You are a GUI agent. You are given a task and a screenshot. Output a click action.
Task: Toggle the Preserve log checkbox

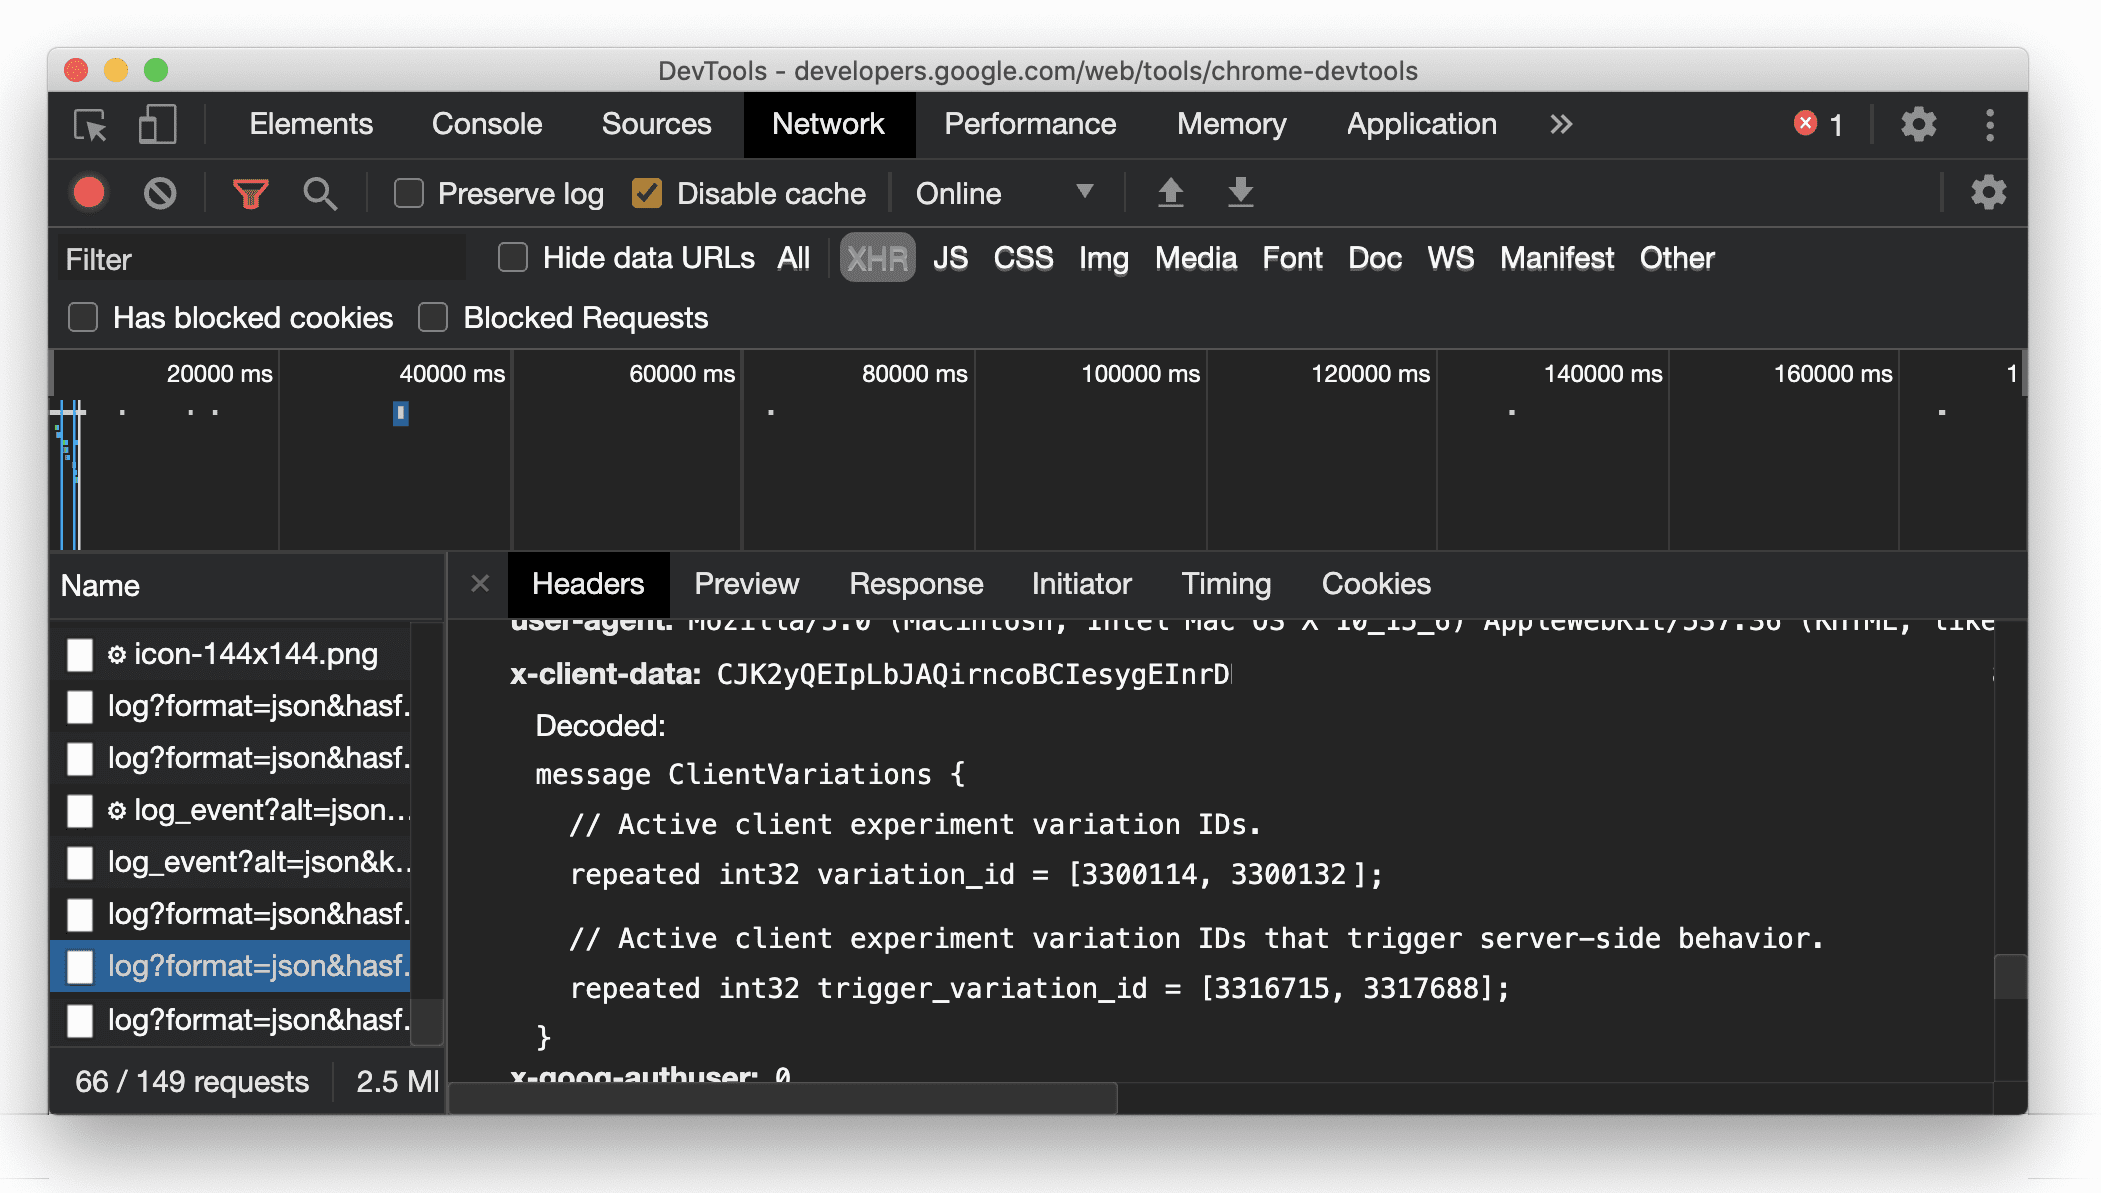pyautogui.click(x=408, y=193)
